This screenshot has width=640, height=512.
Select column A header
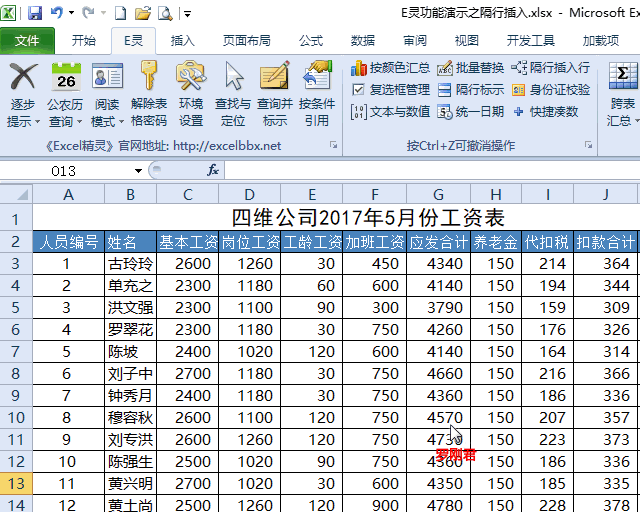coord(69,194)
